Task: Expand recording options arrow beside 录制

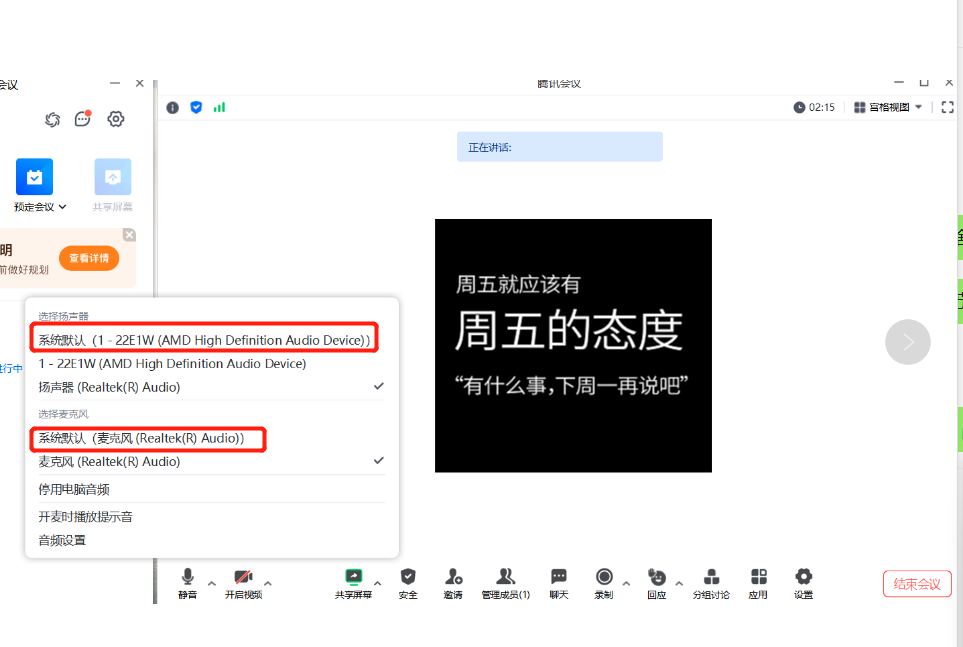Action: 626,583
